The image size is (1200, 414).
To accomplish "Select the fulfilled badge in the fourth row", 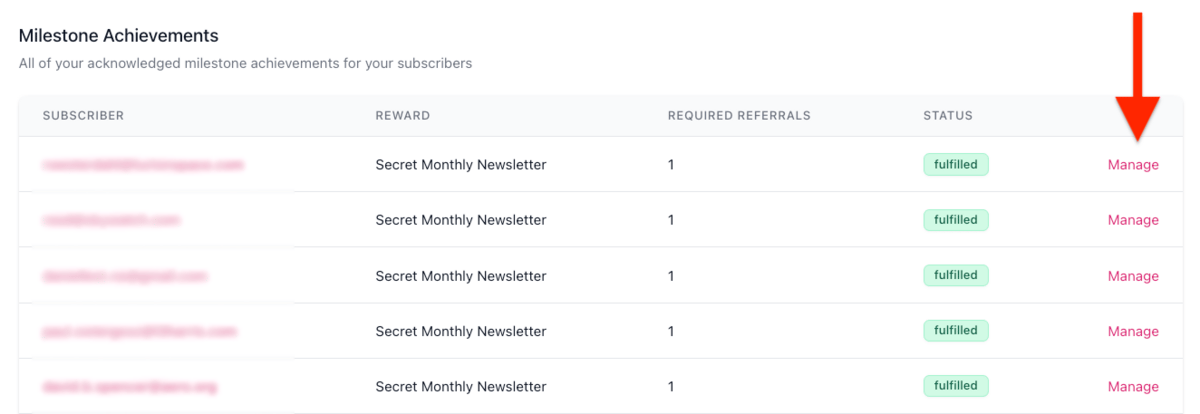I will [x=955, y=330].
